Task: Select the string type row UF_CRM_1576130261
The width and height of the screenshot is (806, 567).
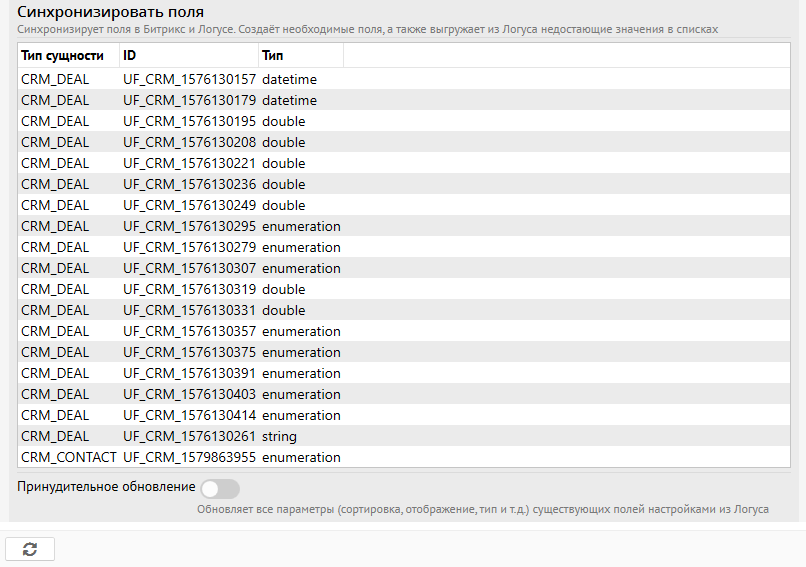Action: tap(190, 436)
